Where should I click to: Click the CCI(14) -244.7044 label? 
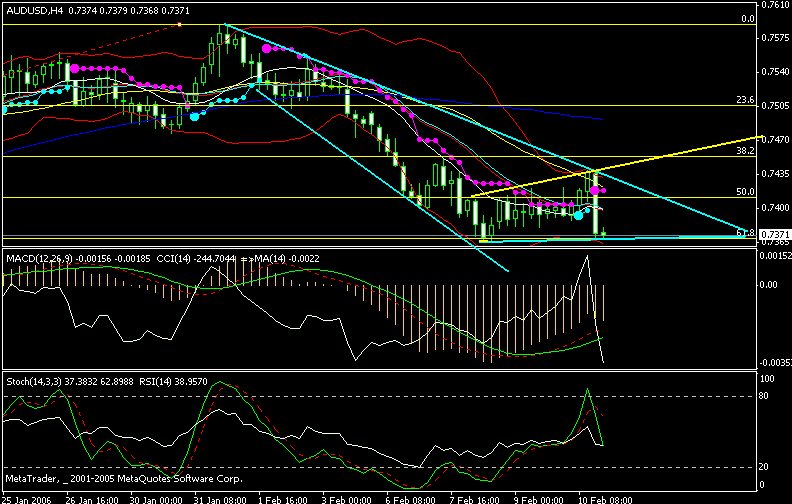point(196,259)
